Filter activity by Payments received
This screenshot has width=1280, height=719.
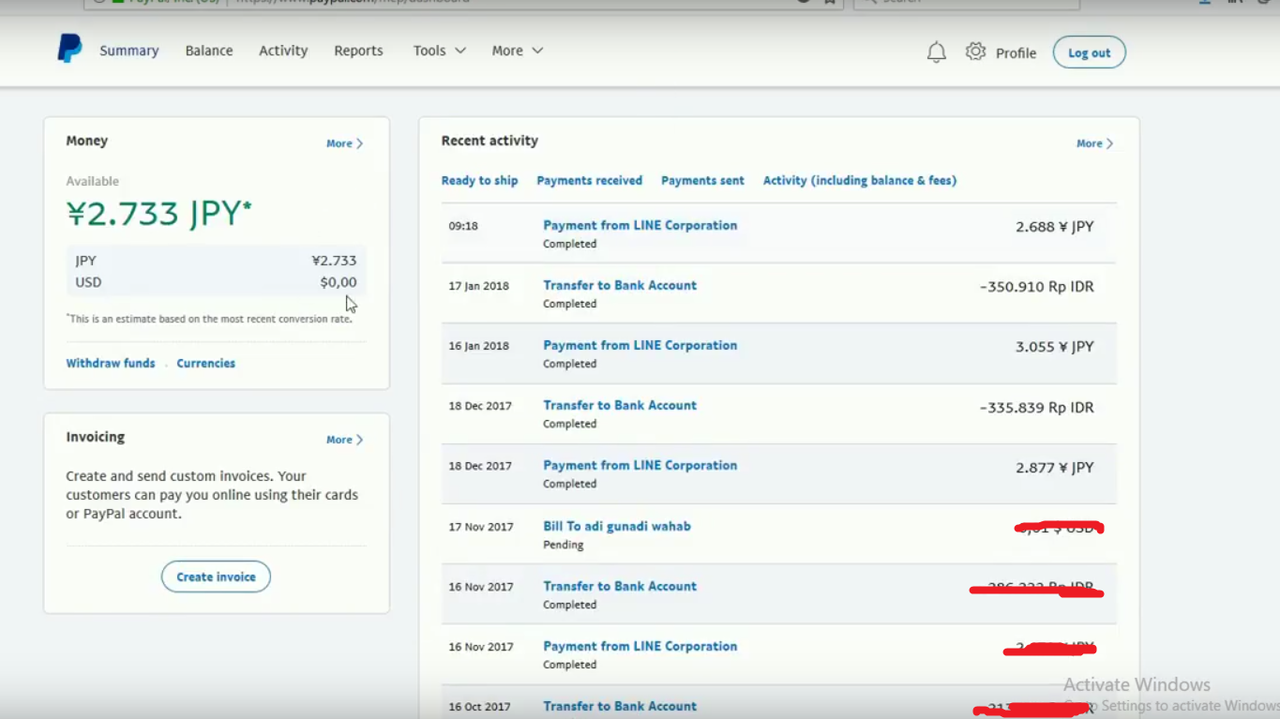[x=589, y=181]
